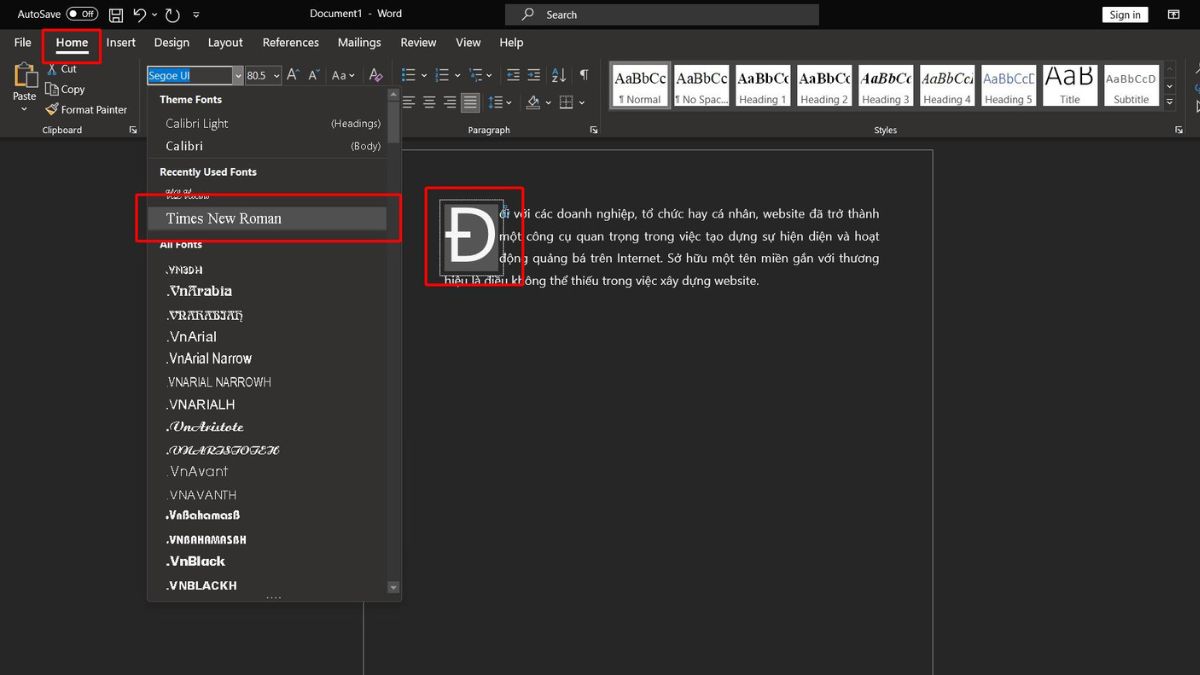Click Increase Indent icon
Screen dimensions: 1200x675
click(x=536, y=75)
